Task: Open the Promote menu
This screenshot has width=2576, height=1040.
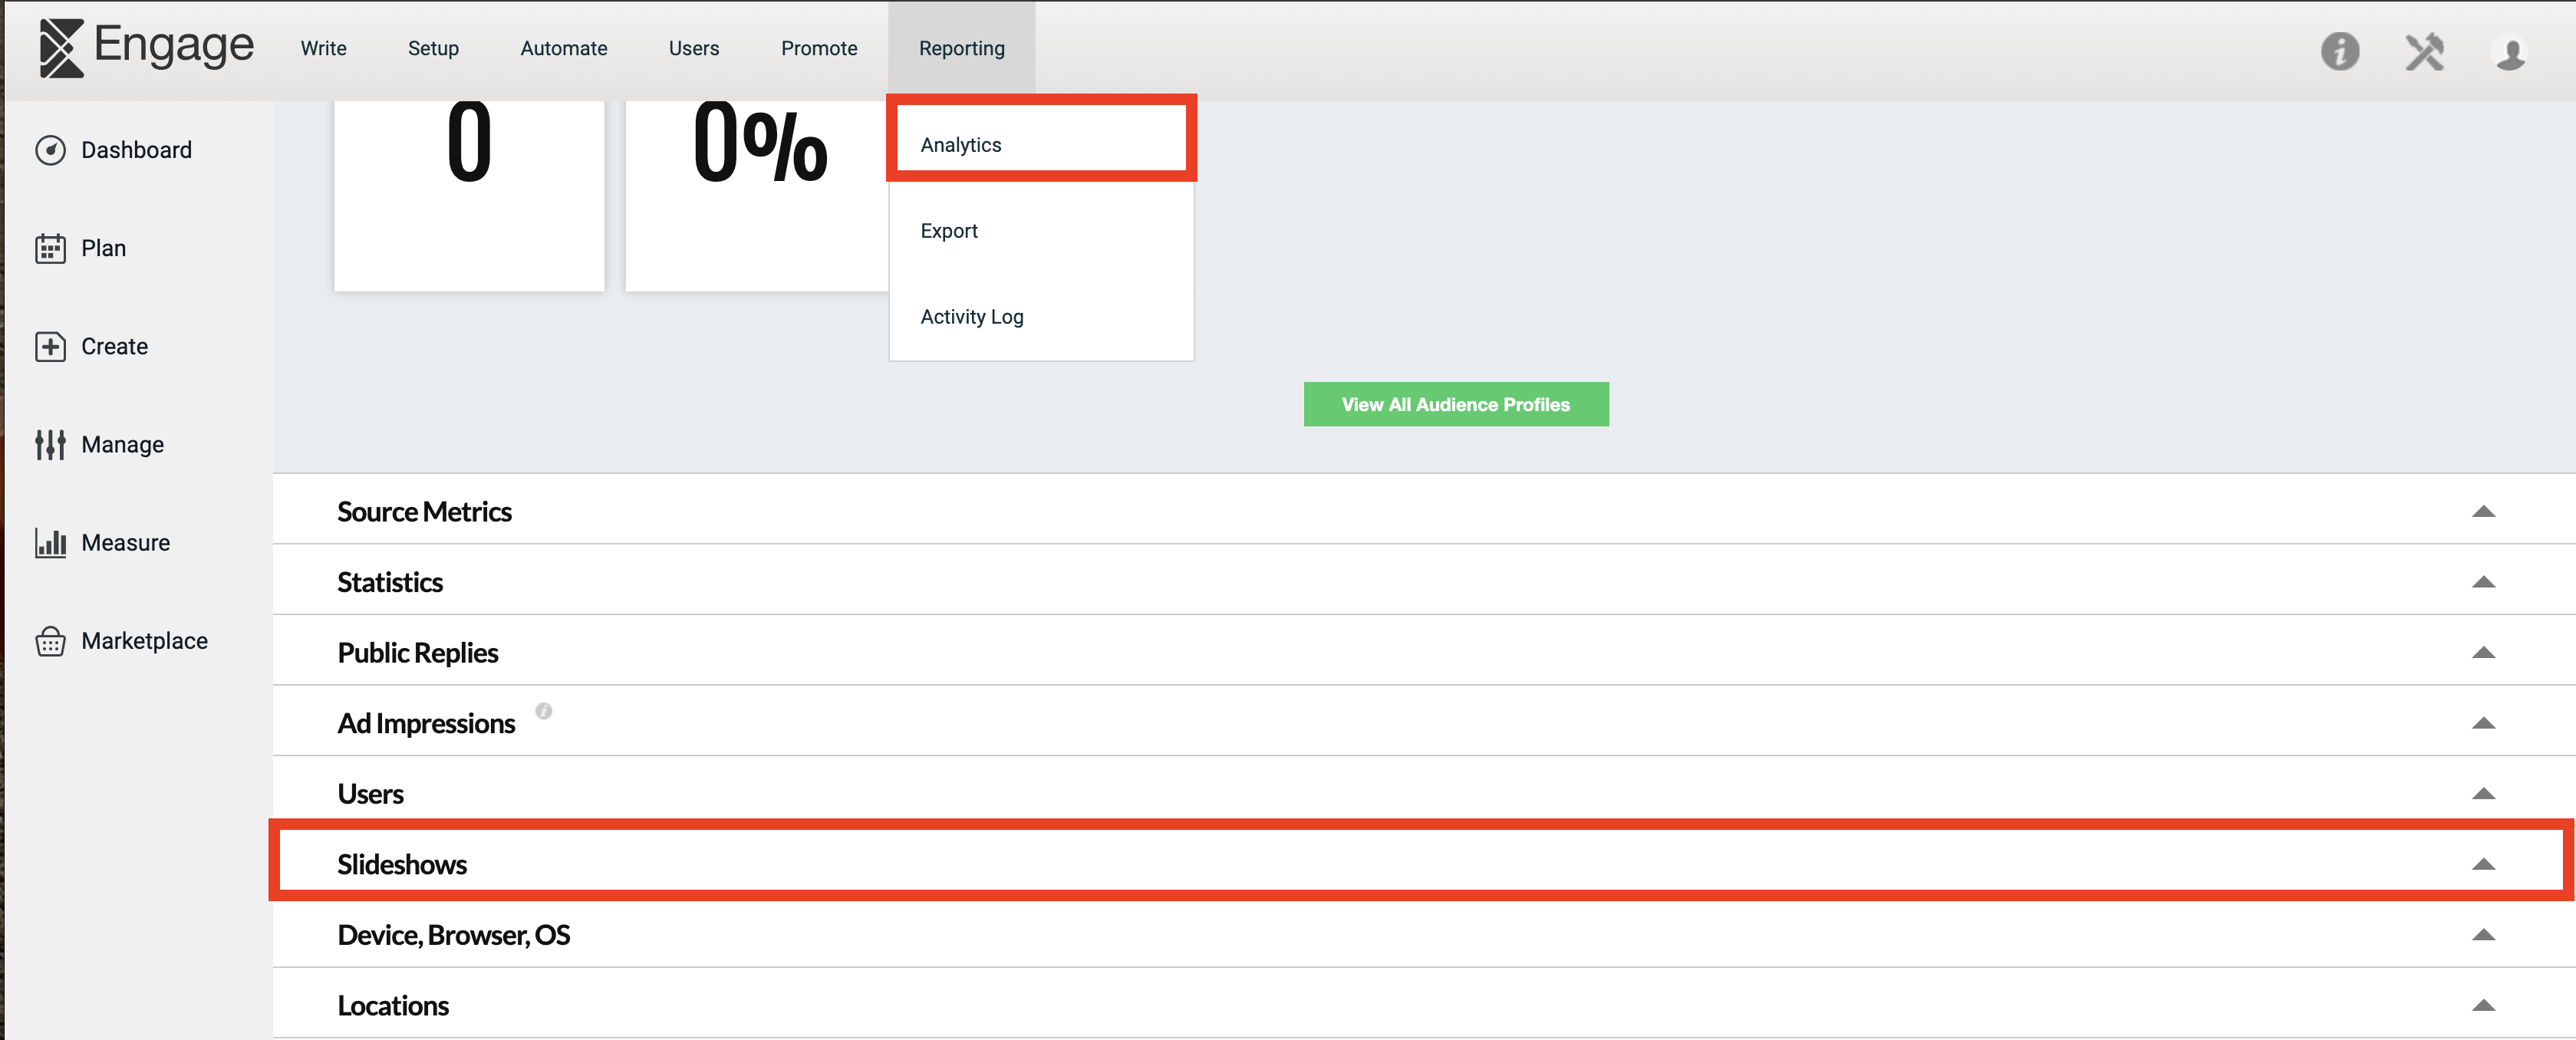Action: coord(819,48)
